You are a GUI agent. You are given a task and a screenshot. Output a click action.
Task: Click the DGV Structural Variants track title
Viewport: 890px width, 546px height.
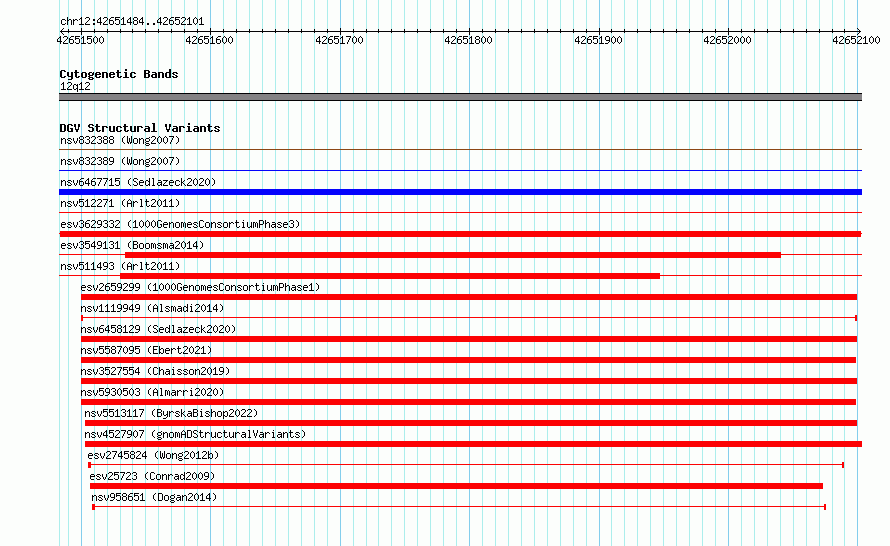(x=140, y=128)
